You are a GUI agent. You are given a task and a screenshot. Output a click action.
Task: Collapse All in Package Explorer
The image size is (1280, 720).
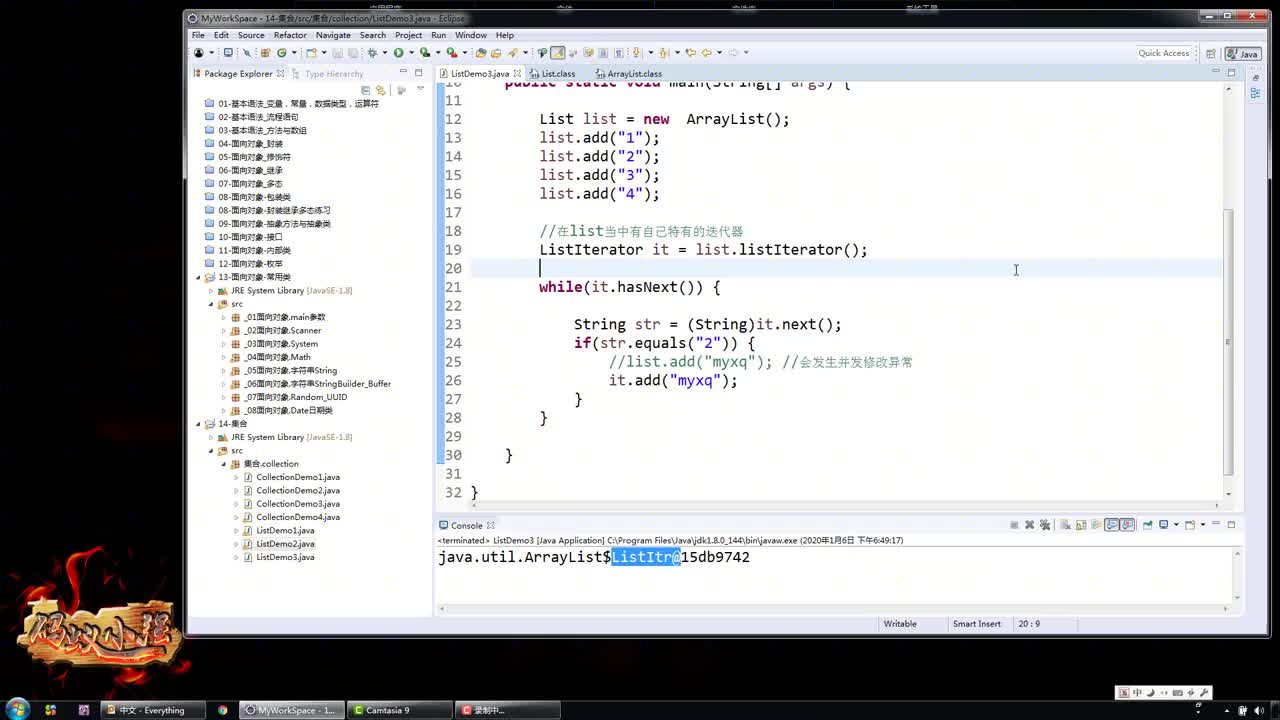click(367, 90)
